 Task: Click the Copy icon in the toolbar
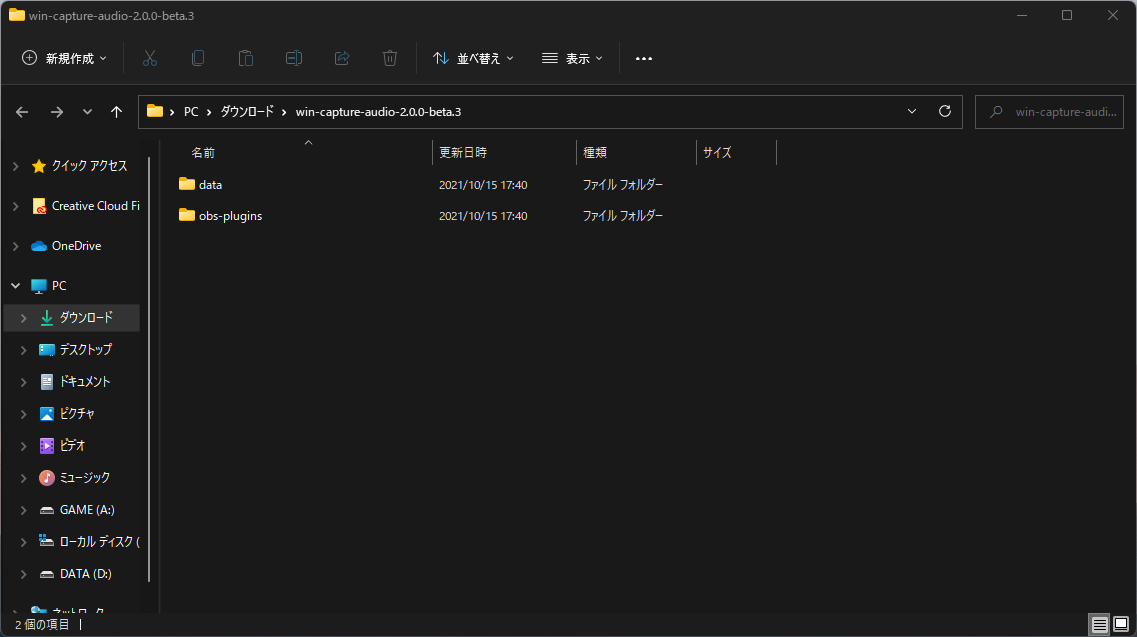[x=198, y=58]
